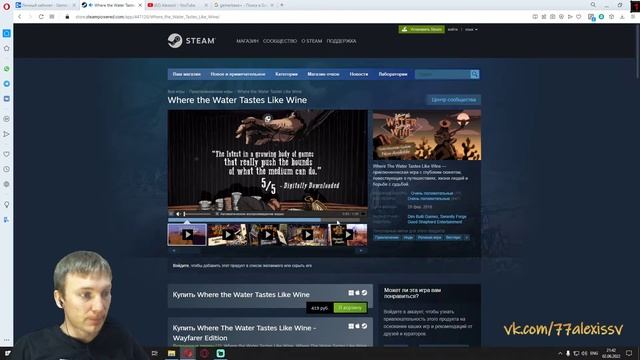This screenshot has width=640, height=360.
Task: Open Ваш магазин store tab
Action: coord(187,74)
